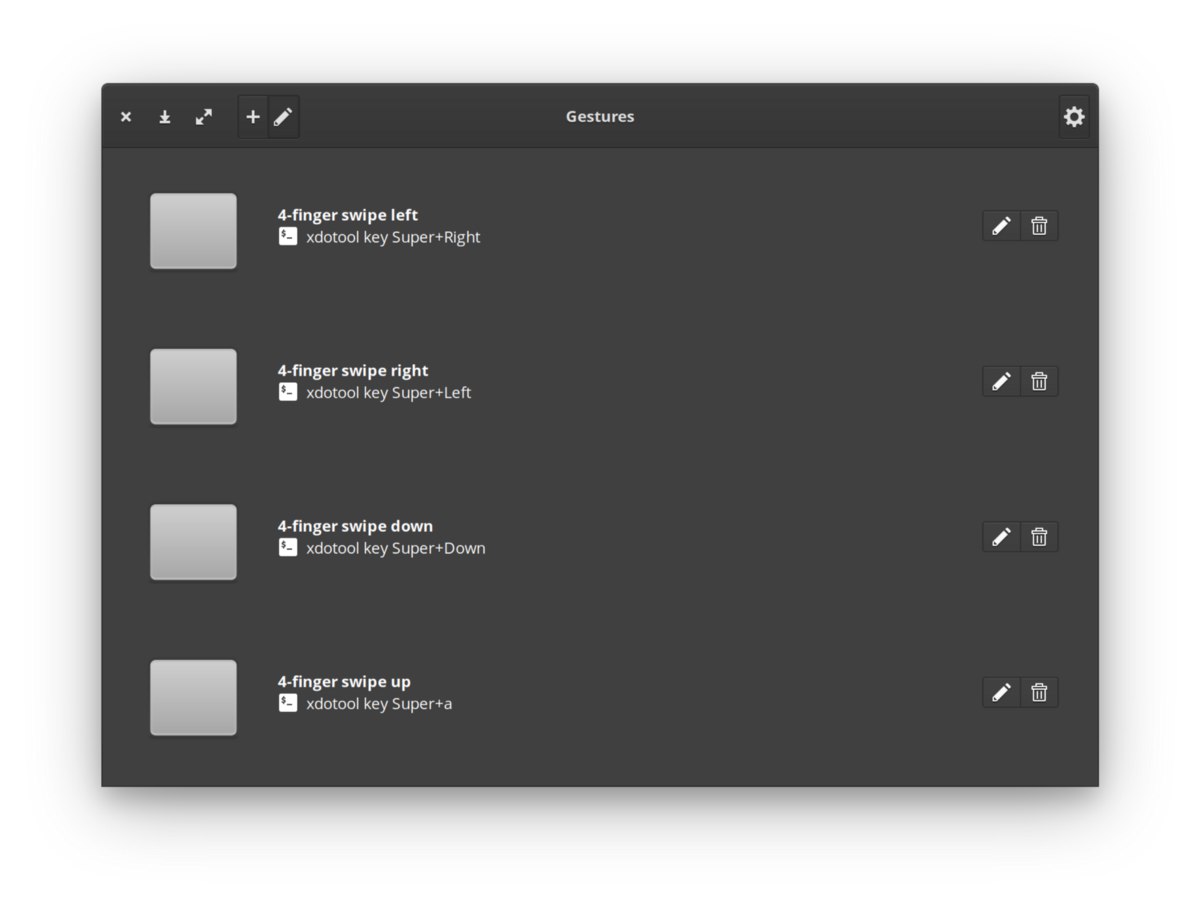This screenshot has height=906, width=1200.
Task: Select the "4-finger swipe up" title
Action: click(344, 682)
